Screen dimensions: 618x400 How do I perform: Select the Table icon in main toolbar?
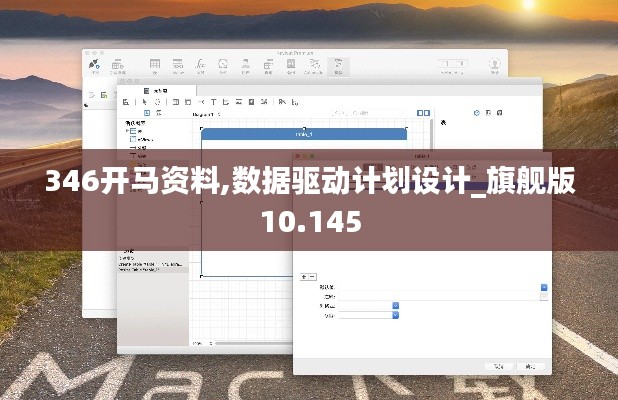155,65
